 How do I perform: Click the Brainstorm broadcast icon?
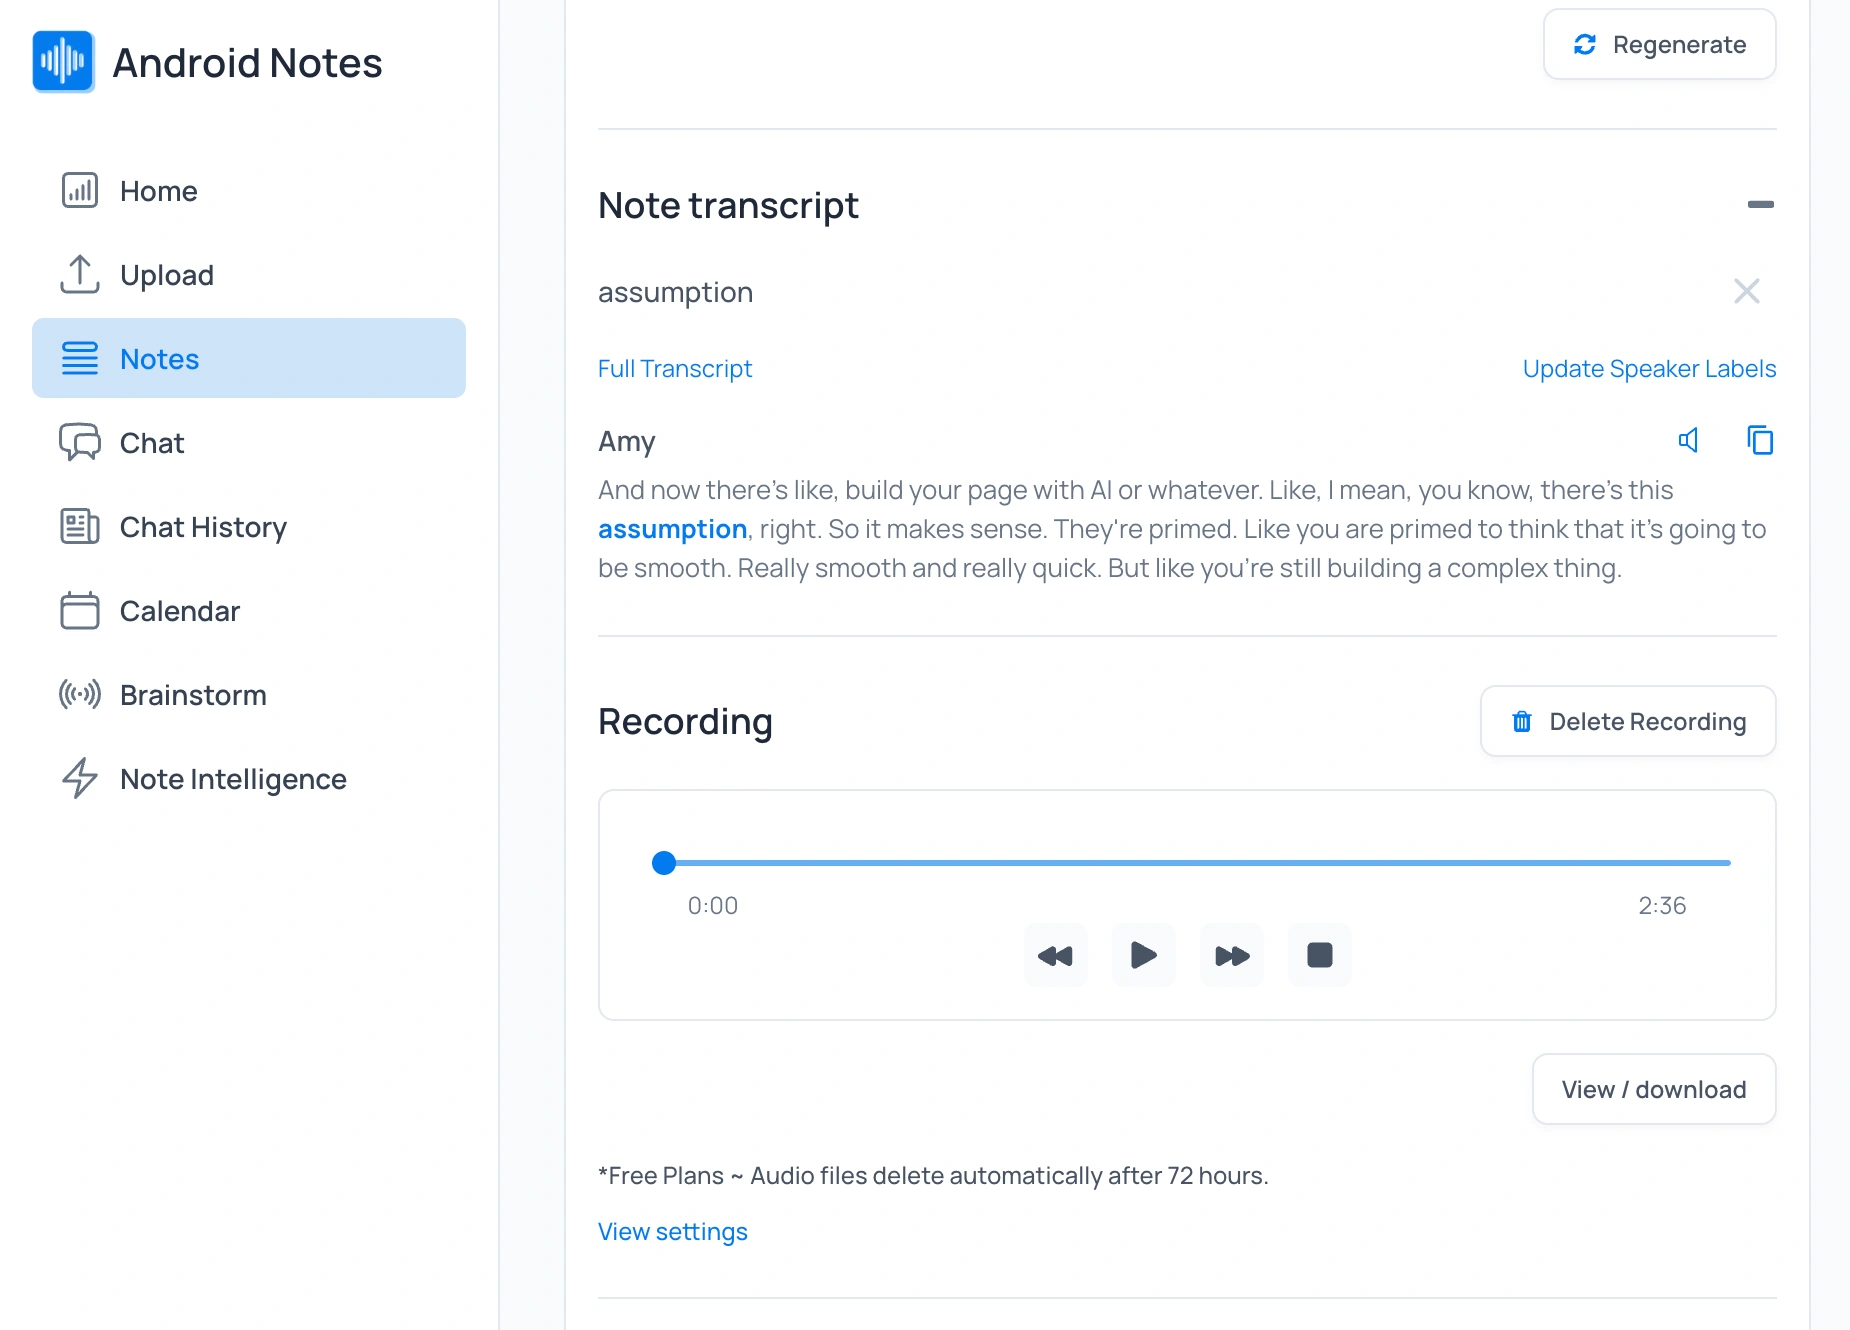[x=80, y=694]
